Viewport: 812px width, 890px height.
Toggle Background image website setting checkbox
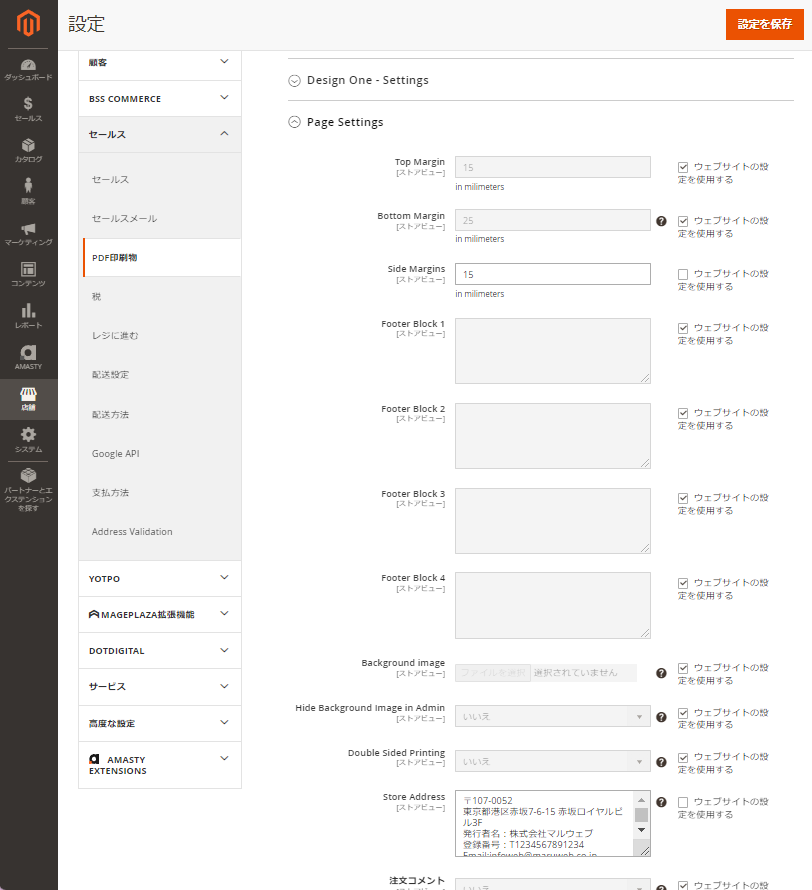(683, 668)
